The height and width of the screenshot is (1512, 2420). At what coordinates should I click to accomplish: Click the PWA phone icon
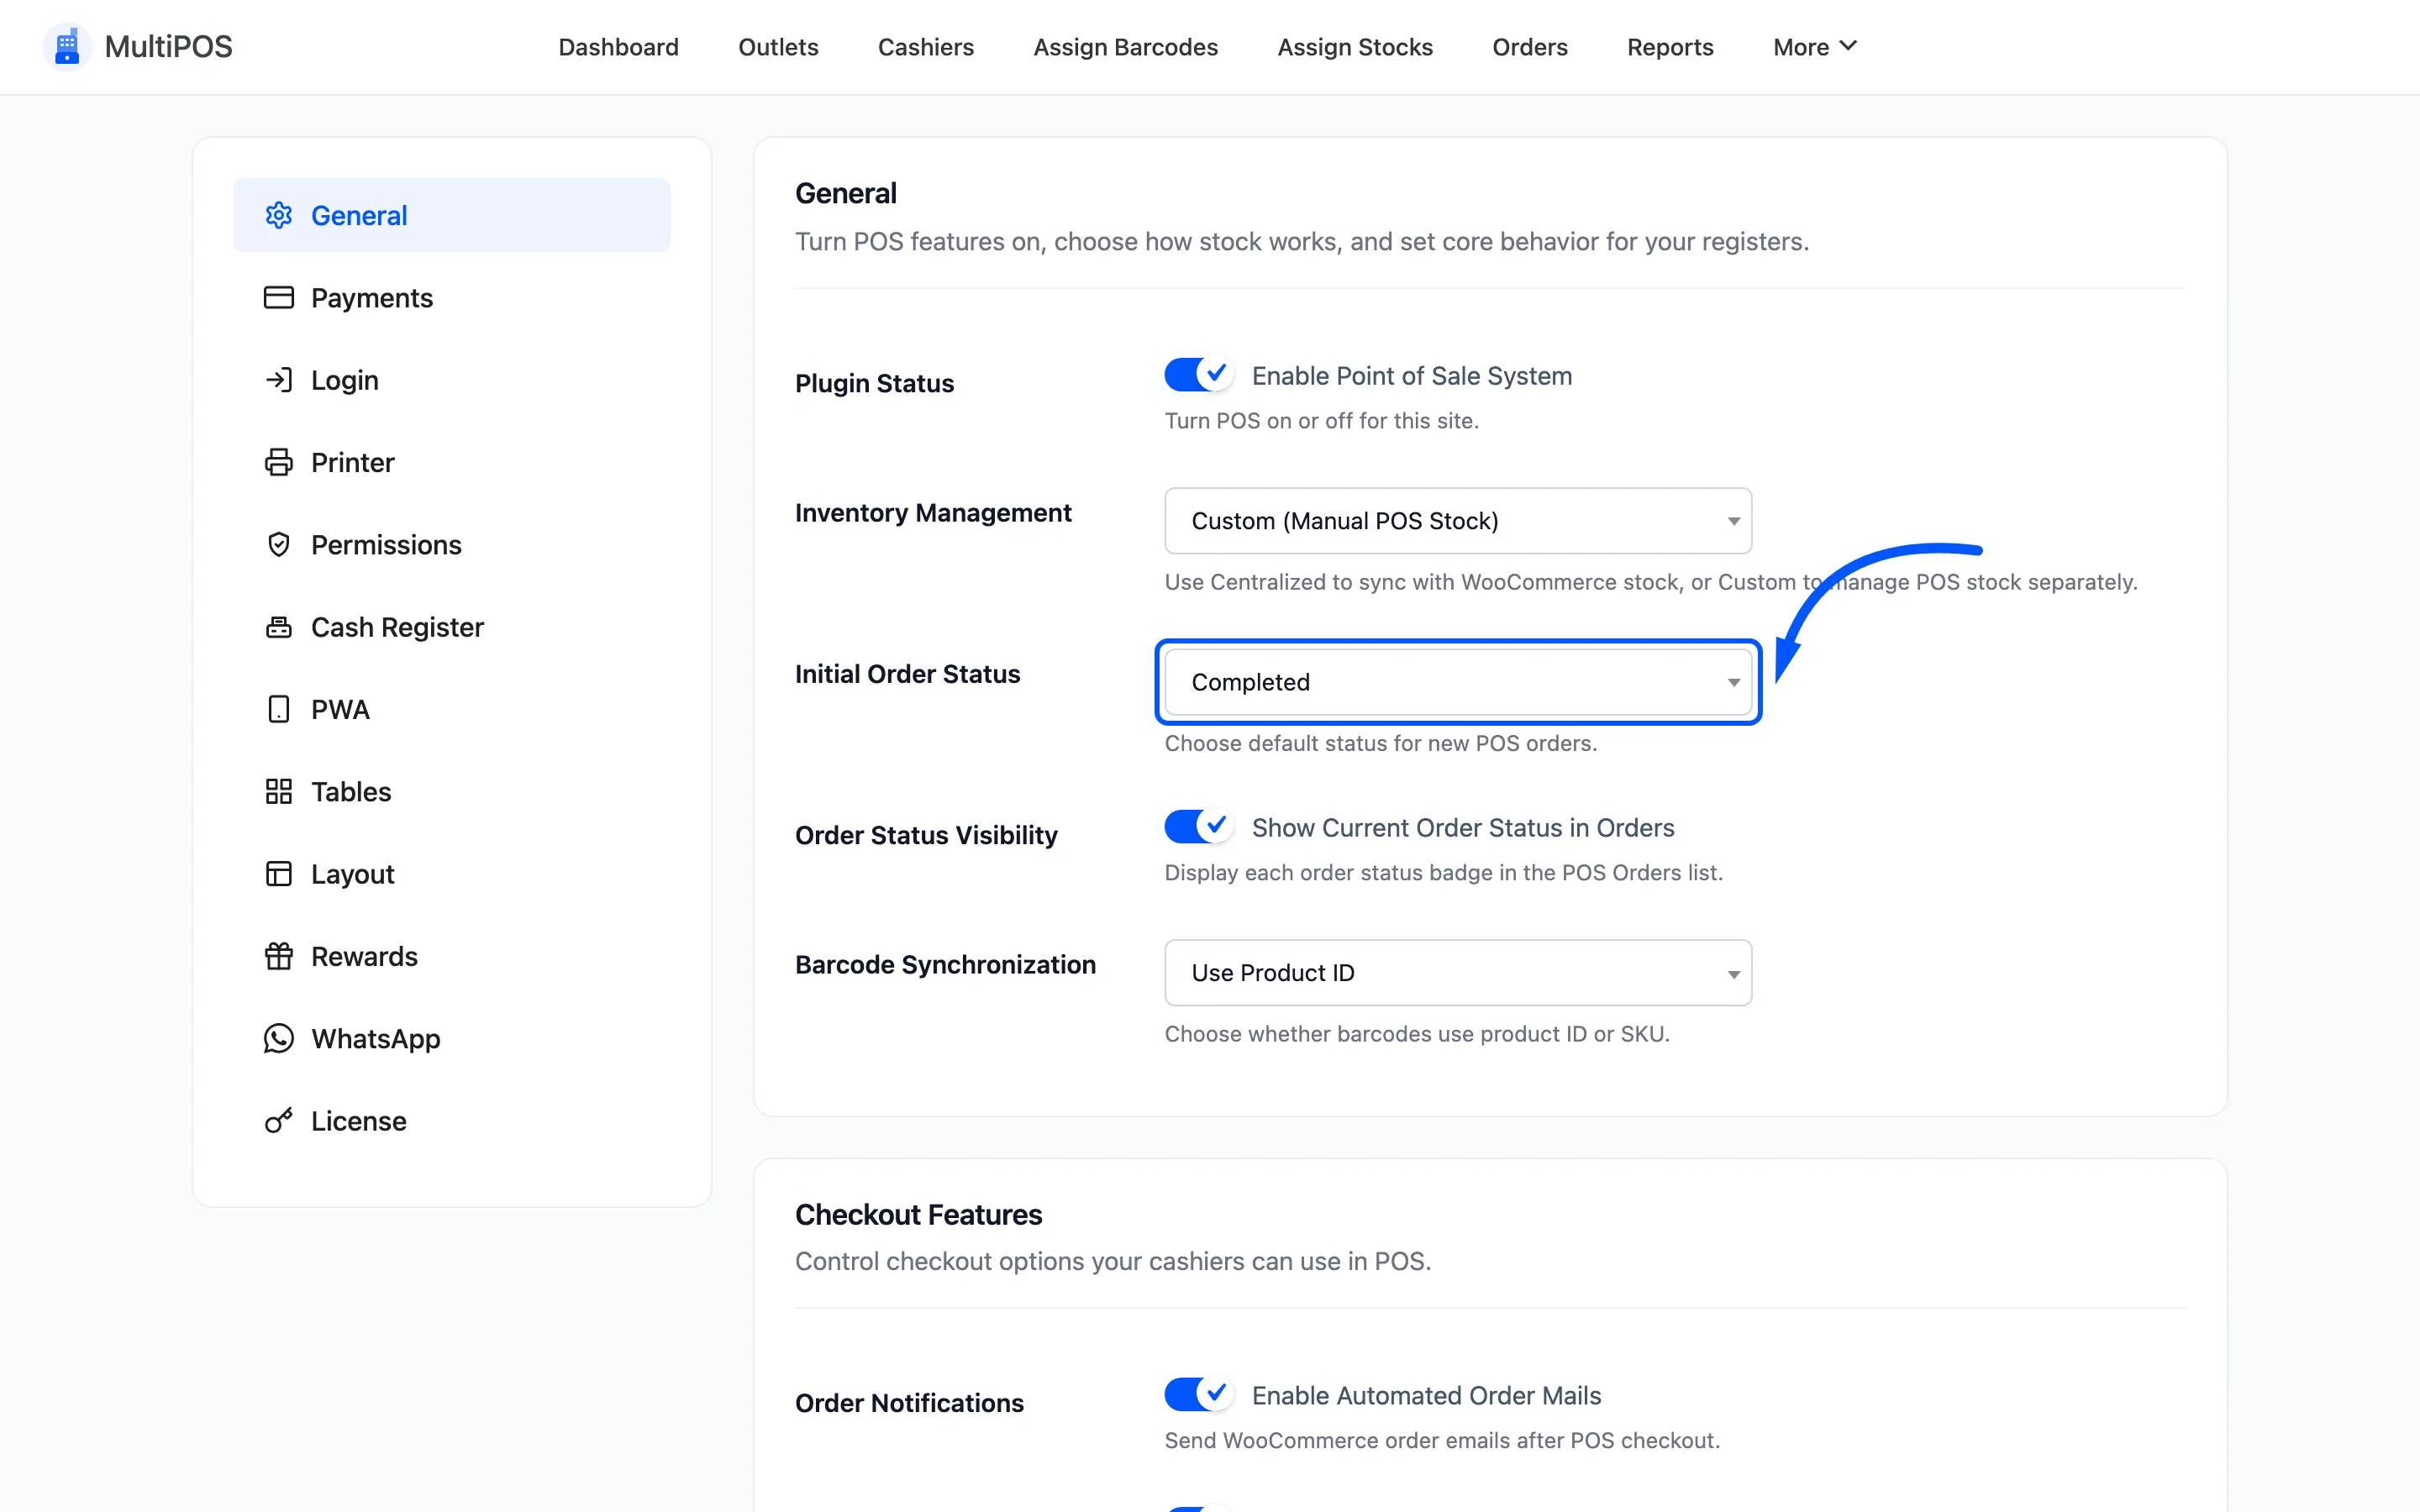(x=278, y=709)
